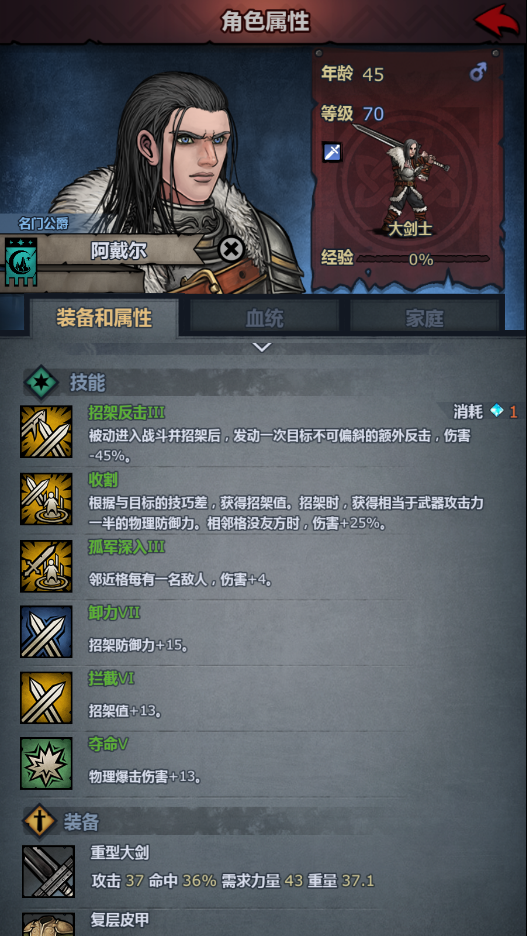The image size is (527, 936).
Task: Select the 装备和属性 tab
Action: coord(104,318)
